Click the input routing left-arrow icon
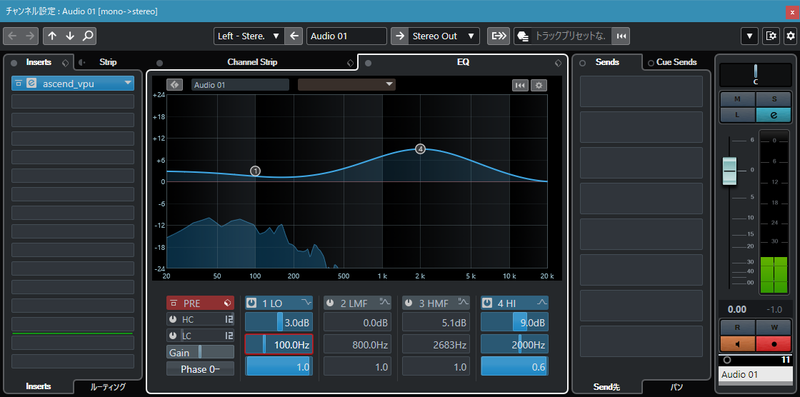Screen dimensions: 800x397 click(x=293, y=36)
